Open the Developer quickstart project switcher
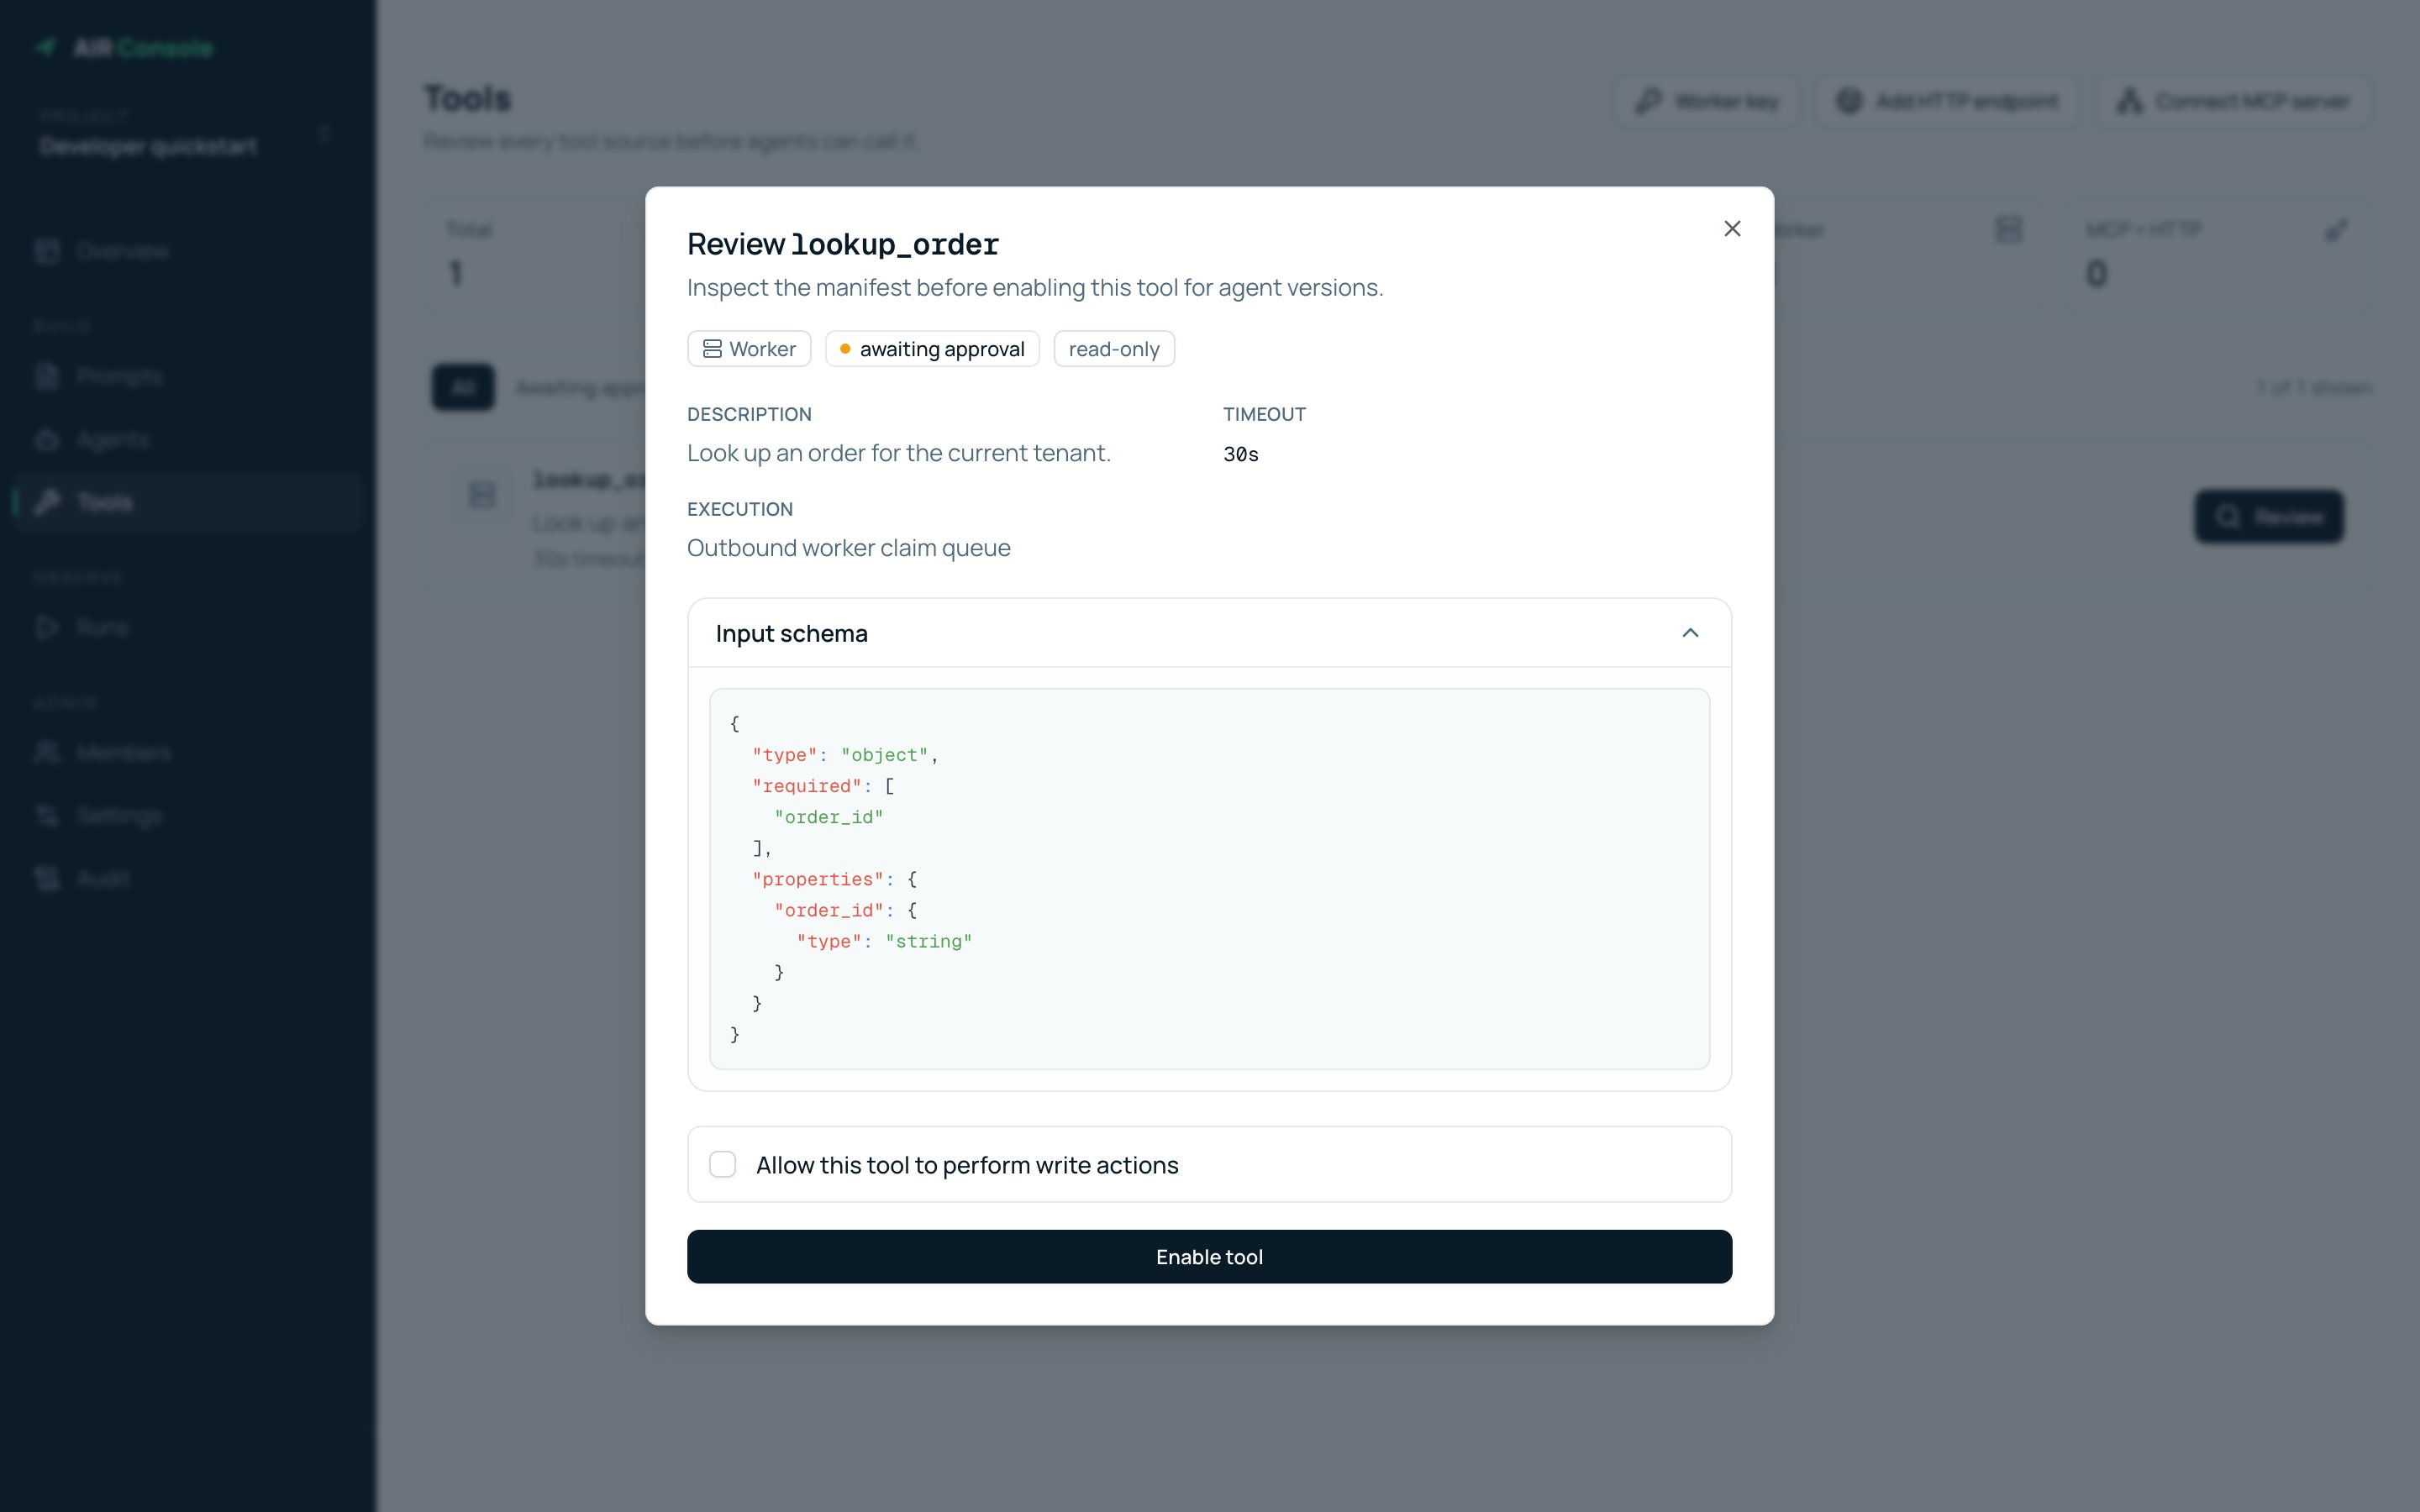The image size is (2420, 1512). click(x=187, y=134)
